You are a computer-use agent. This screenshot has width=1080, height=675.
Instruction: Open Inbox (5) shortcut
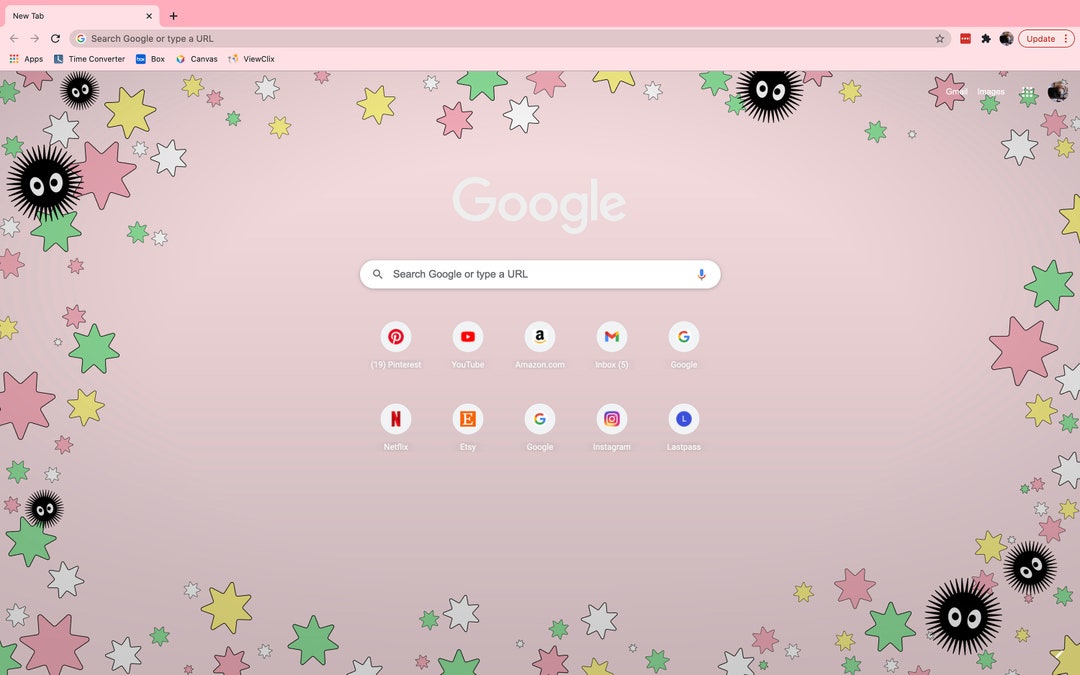coord(611,337)
